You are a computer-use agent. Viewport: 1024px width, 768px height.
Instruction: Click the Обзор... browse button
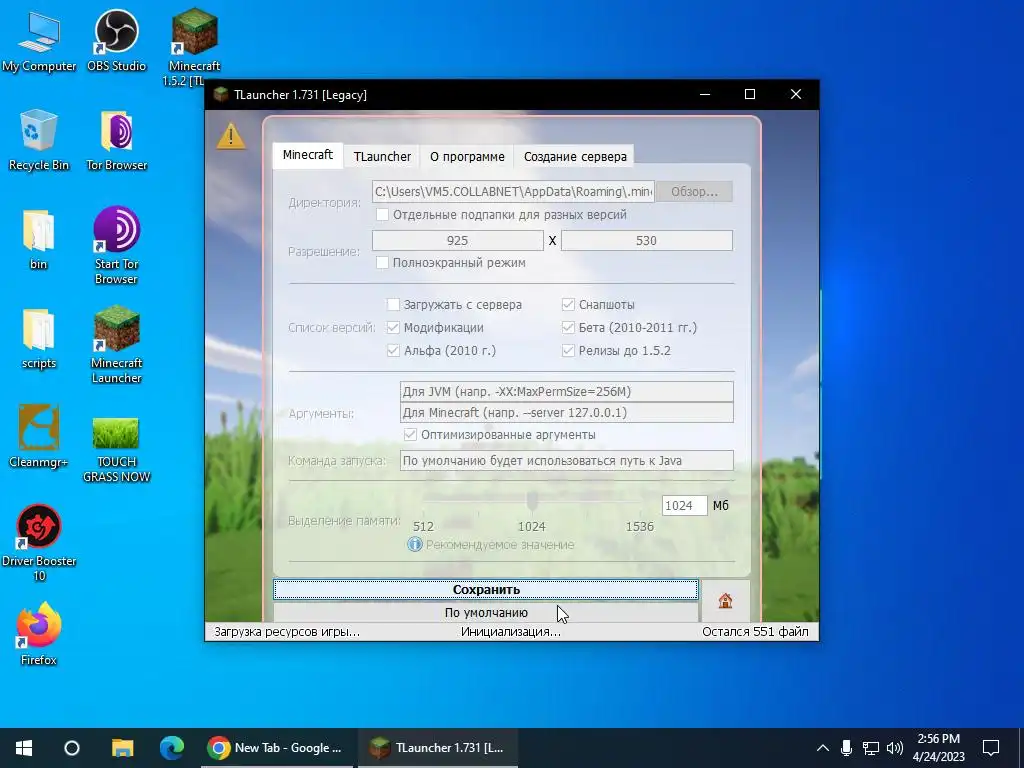pyautogui.click(x=694, y=191)
